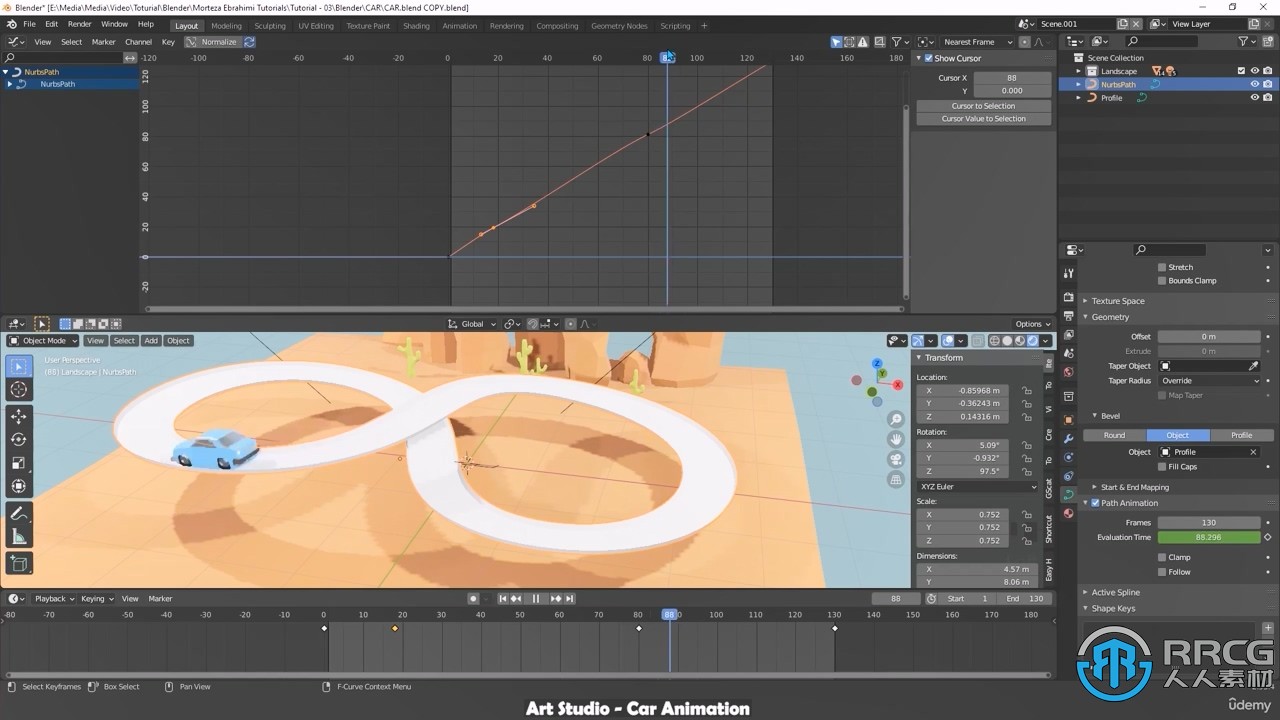Open the Object properties tab (orange square)
This screenshot has width=1280, height=720.
tap(1068, 420)
